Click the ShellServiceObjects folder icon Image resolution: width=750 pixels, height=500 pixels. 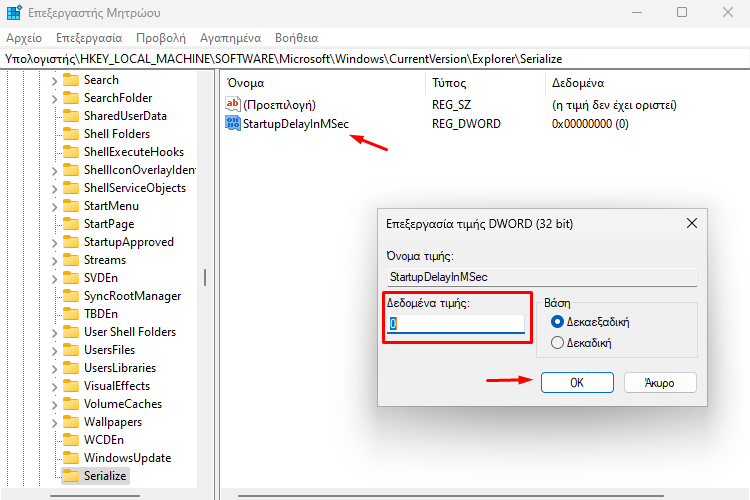[x=71, y=188]
